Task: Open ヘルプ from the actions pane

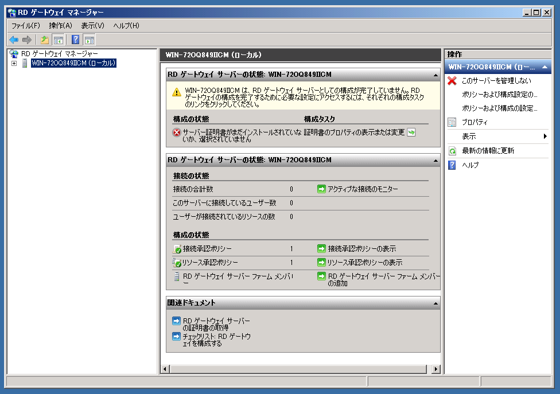Action: 470,165
